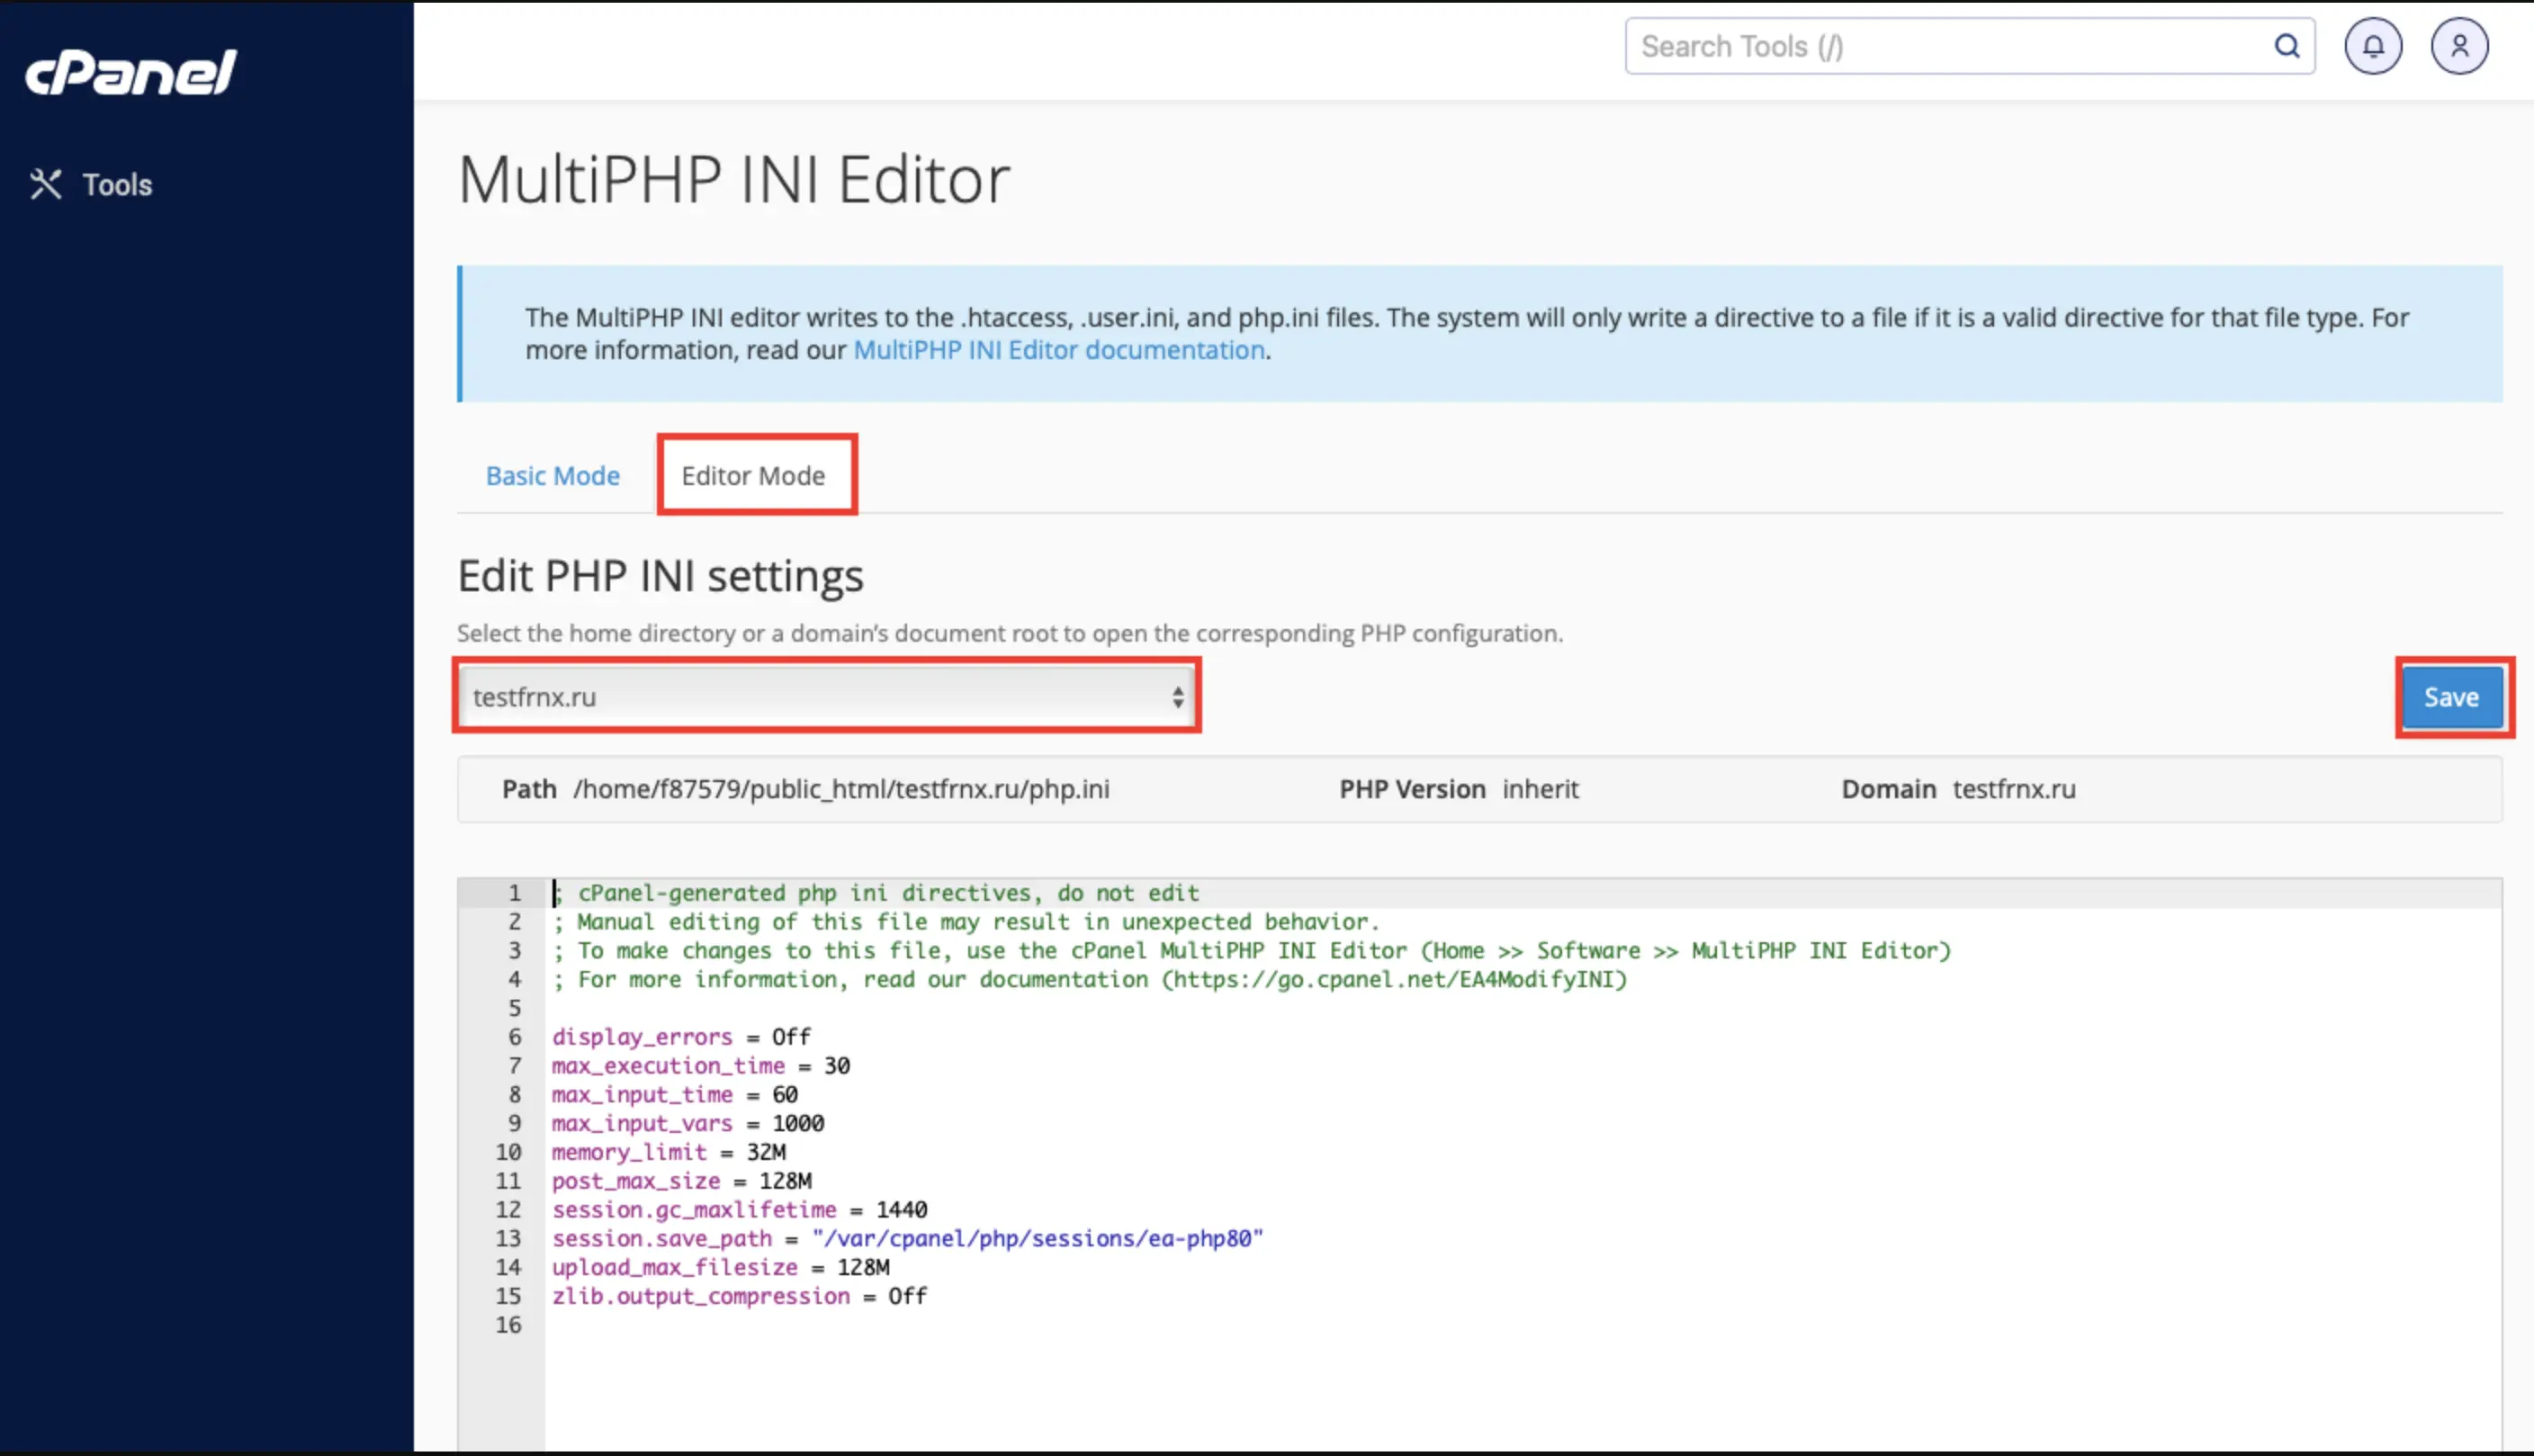Click Domain testfrnx.ru value
This screenshot has width=2534, height=1456.
click(x=2014, y=789)
